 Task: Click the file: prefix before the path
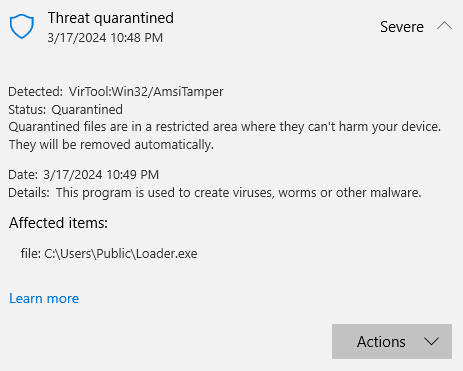pyautogui.click(x=31, y=254)
